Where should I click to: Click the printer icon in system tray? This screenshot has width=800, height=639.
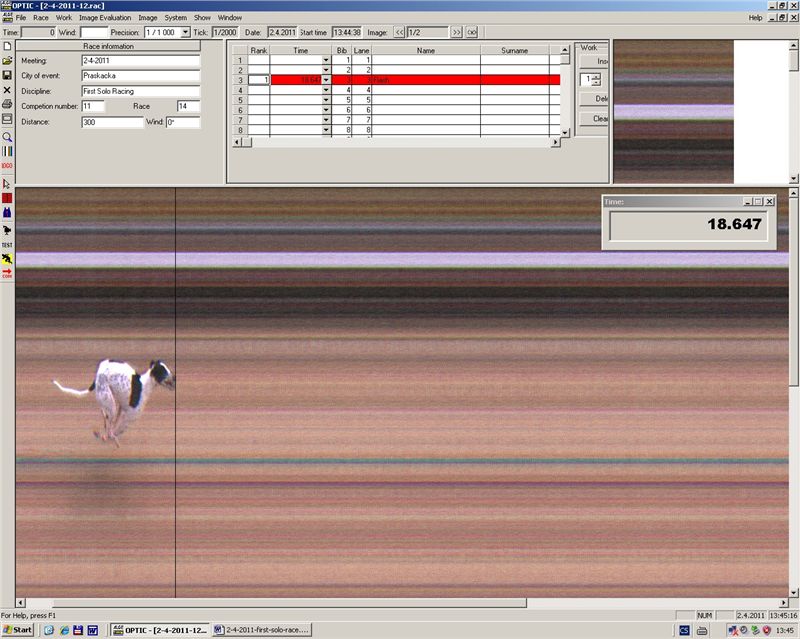(x=703, y=631)
